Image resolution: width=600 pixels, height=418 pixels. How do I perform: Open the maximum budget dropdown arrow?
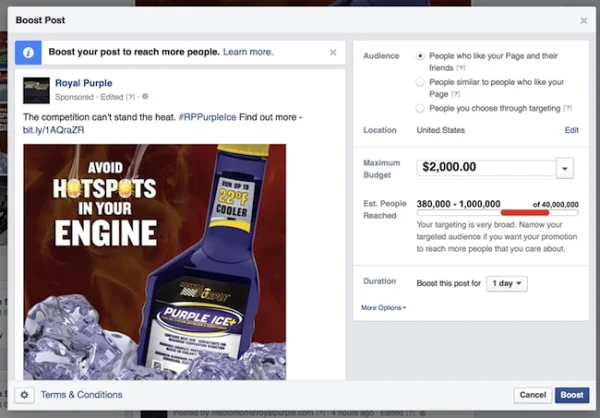click(x=565, y=168)
